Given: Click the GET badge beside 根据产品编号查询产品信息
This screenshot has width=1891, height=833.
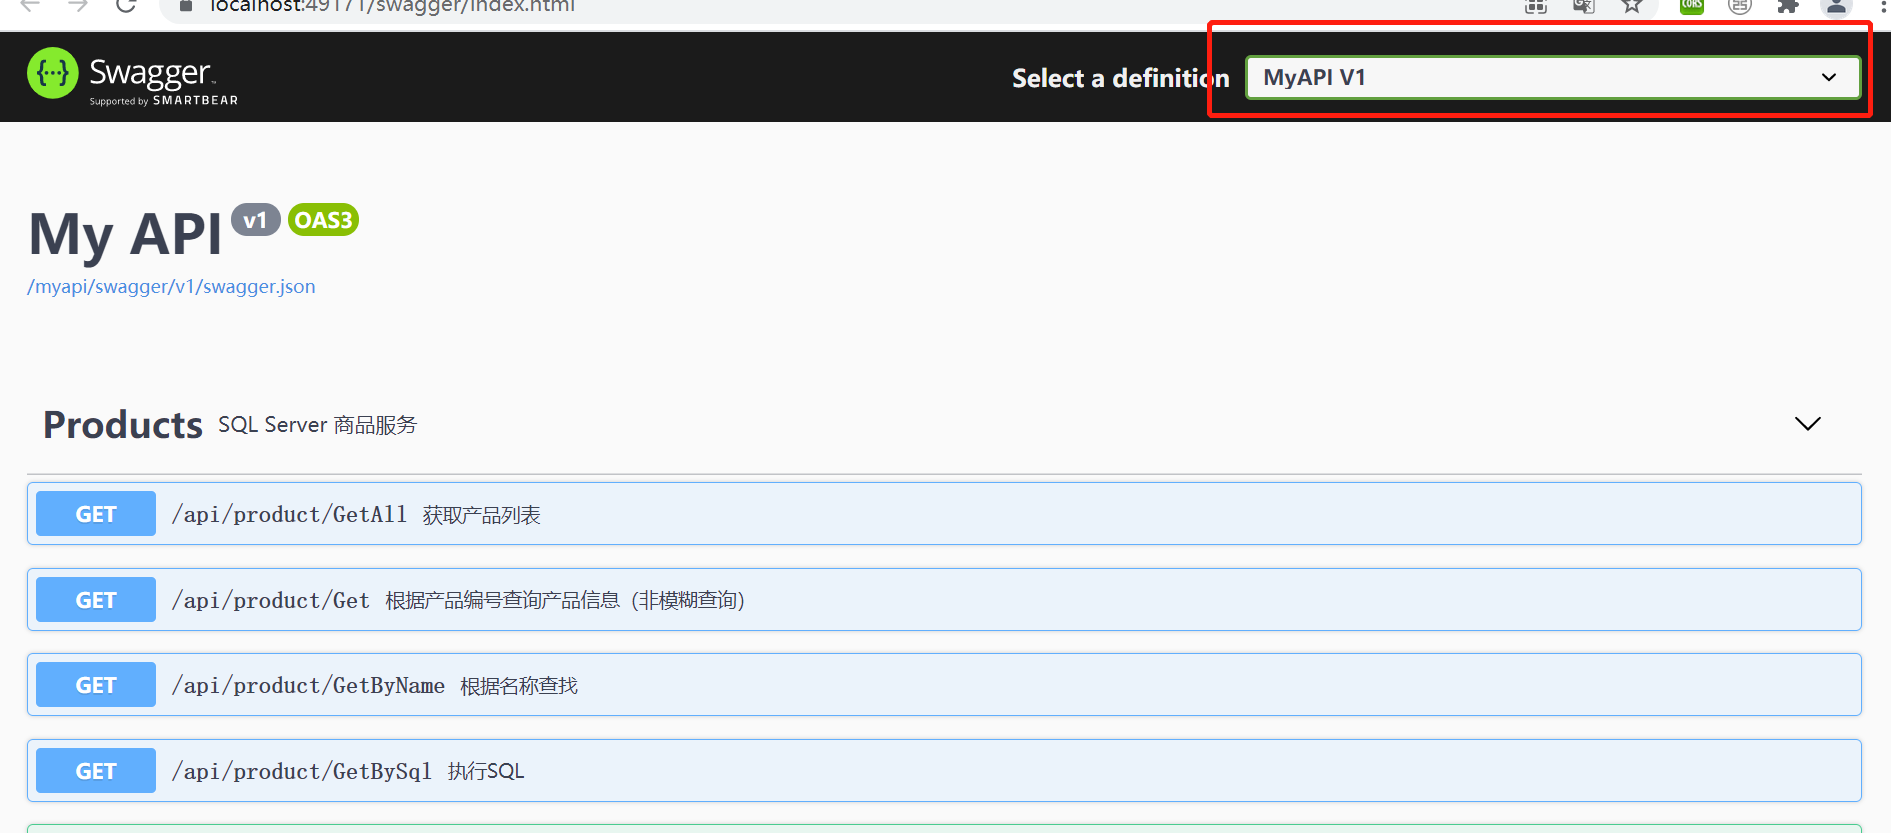Looking at the screenshot, I should [x=96, y=600].
